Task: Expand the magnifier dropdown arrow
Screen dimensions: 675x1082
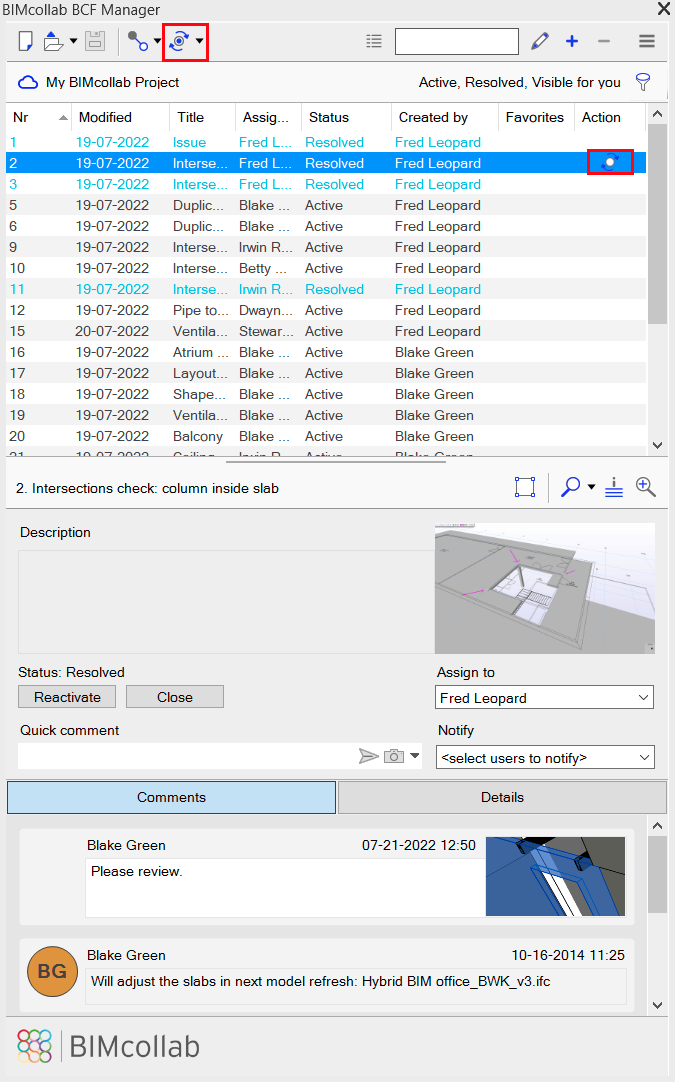Action: click(x=591, y=487)
